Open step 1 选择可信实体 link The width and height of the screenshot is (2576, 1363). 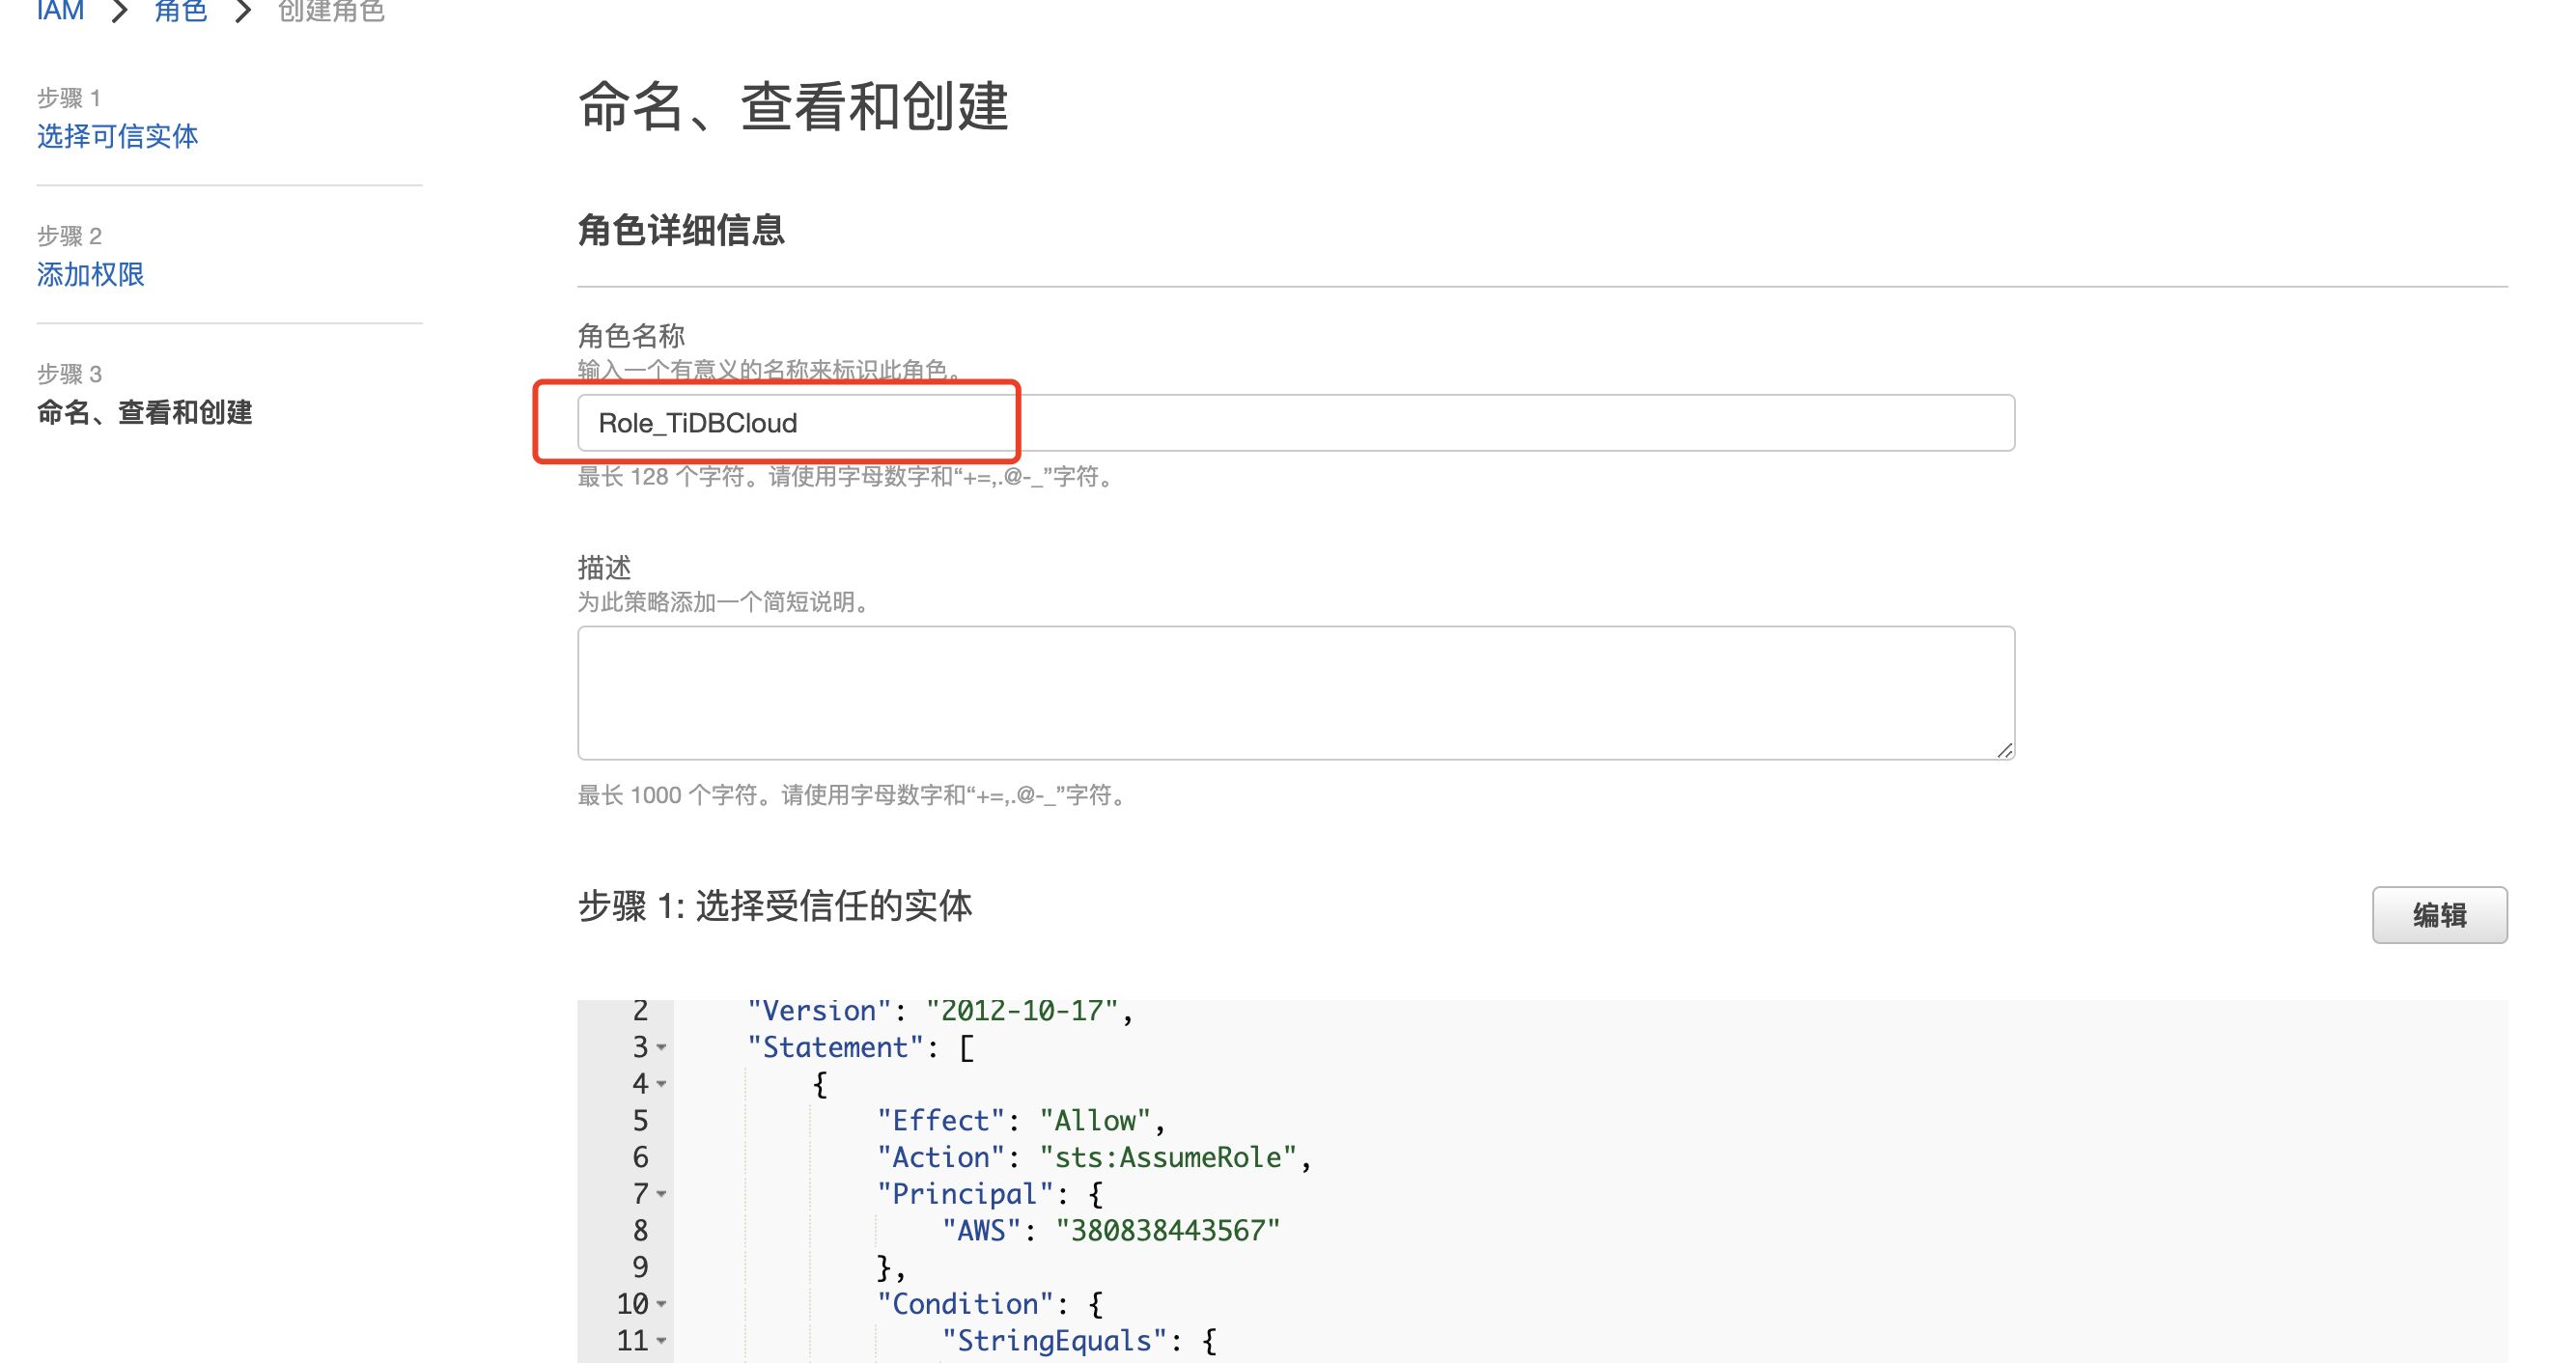[118, 136]
